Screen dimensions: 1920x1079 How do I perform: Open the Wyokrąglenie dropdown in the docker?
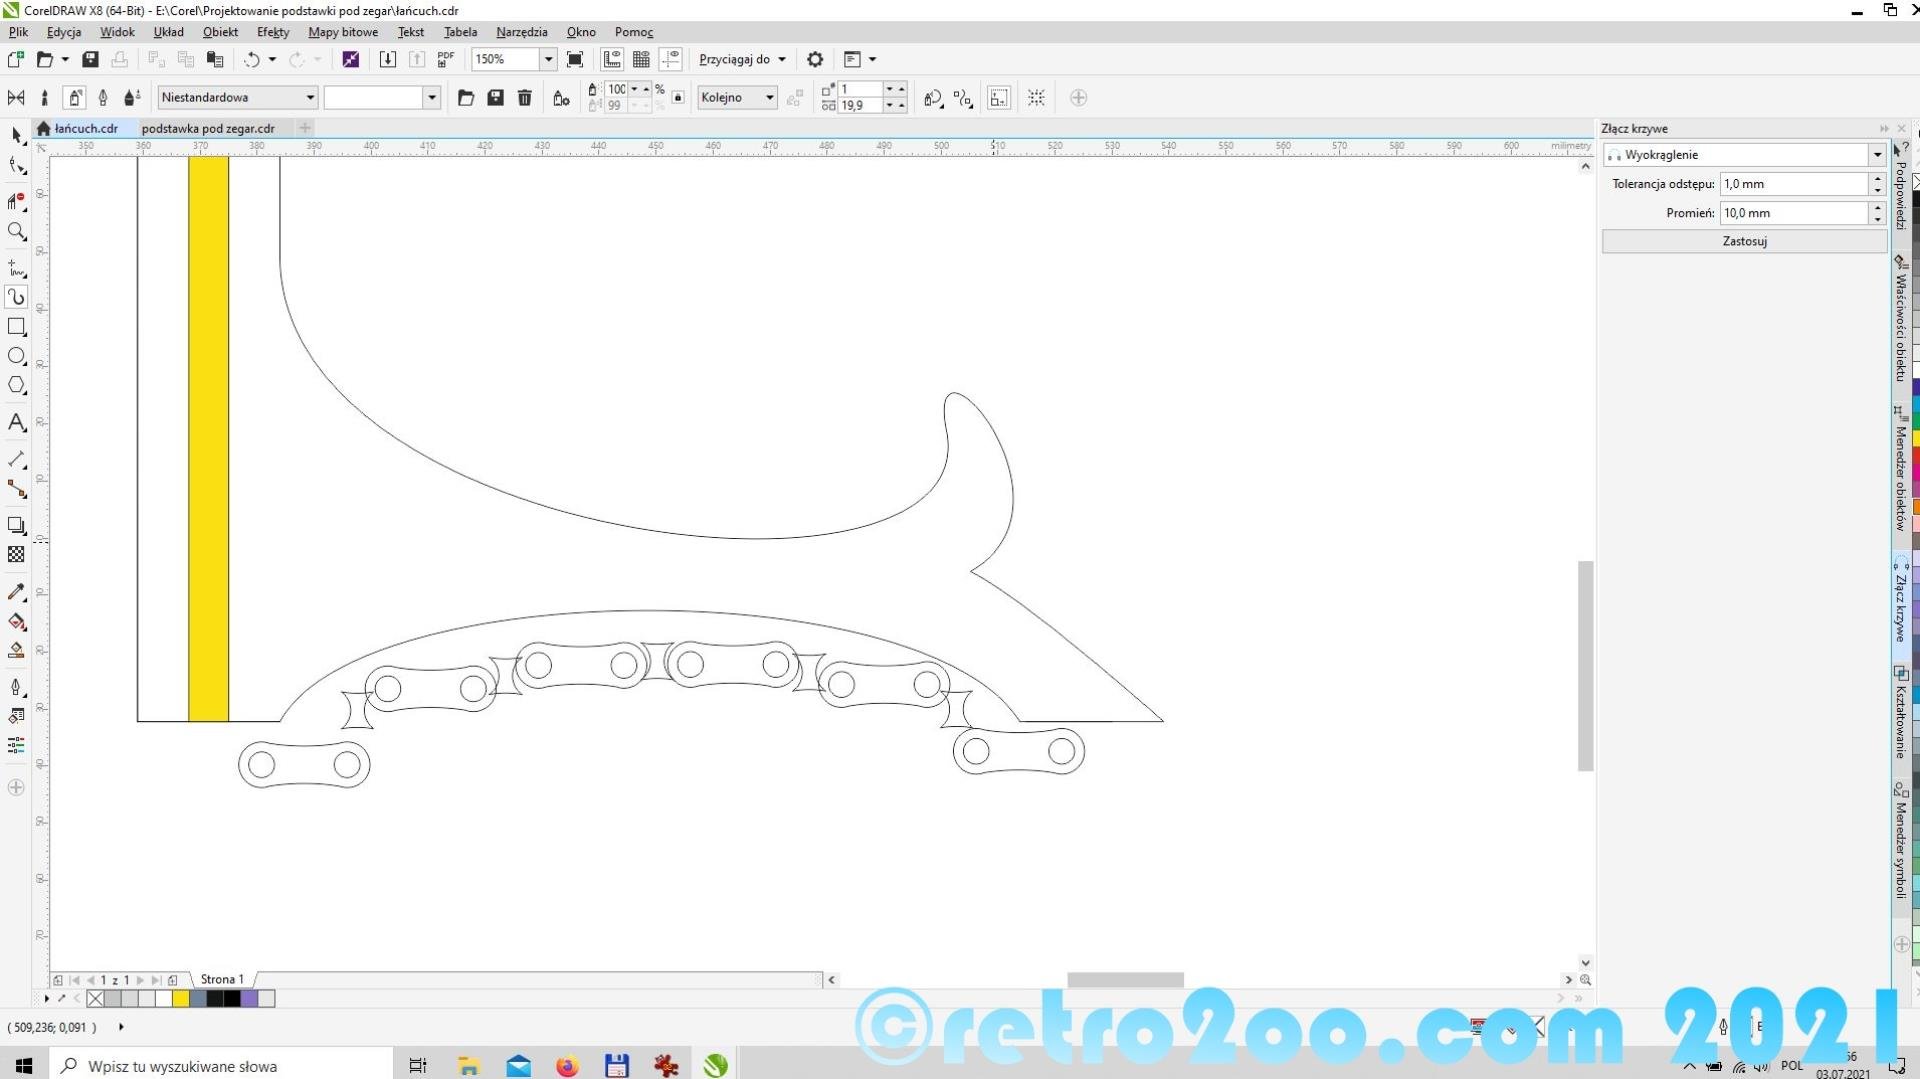point(1876,155)
